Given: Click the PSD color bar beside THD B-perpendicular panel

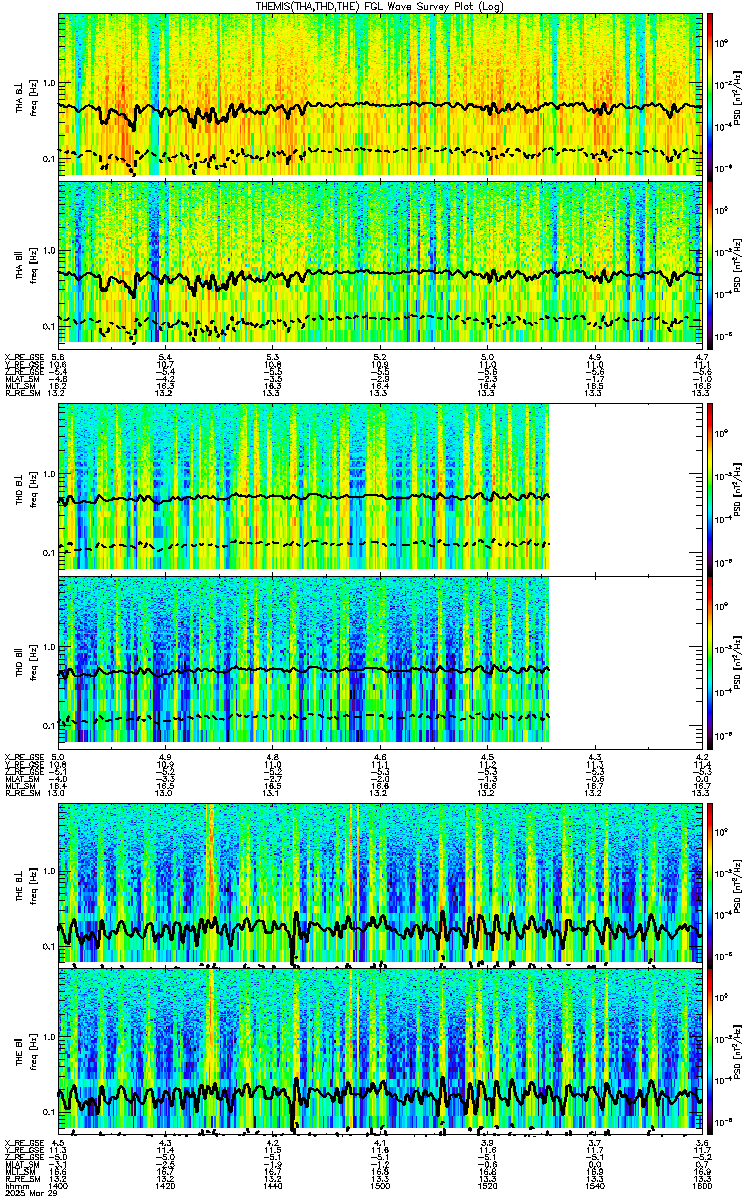Looking at the screenshot, I should (709, 486).
